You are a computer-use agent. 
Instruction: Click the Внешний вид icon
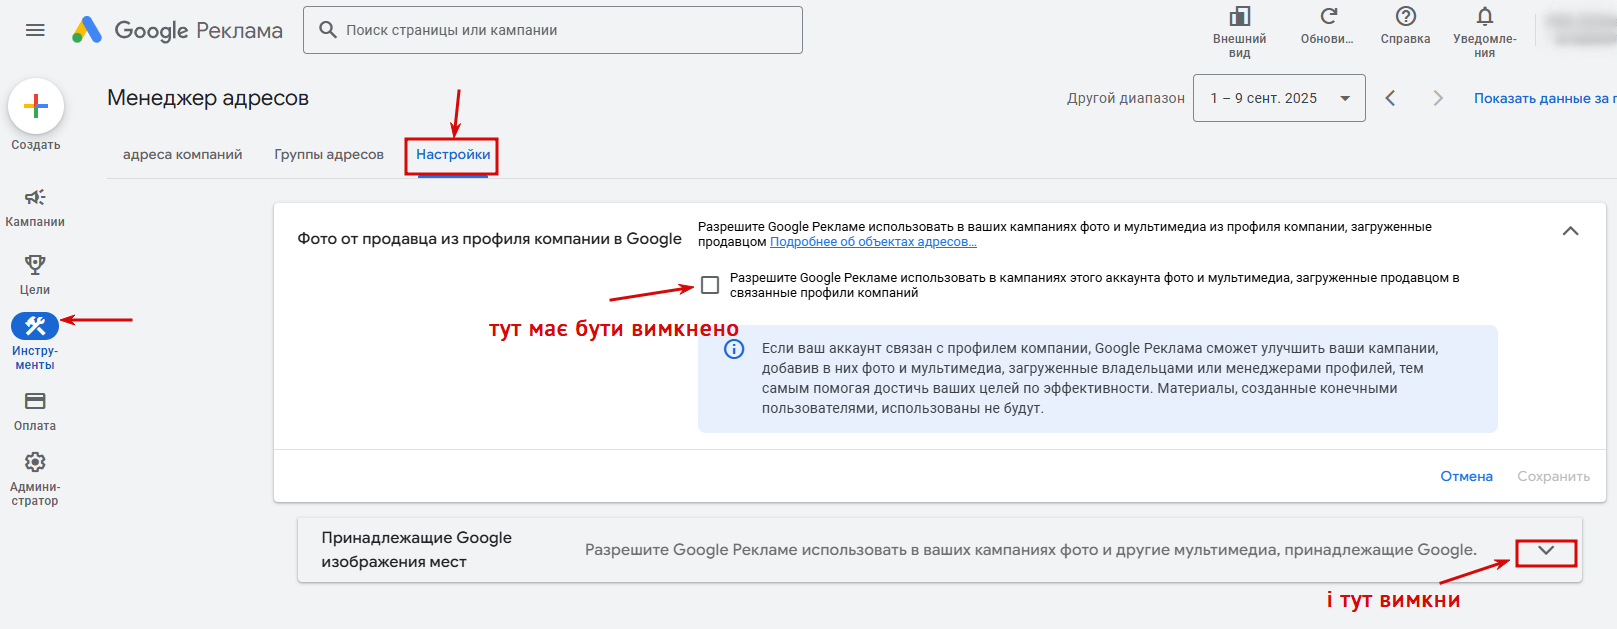1240,16
